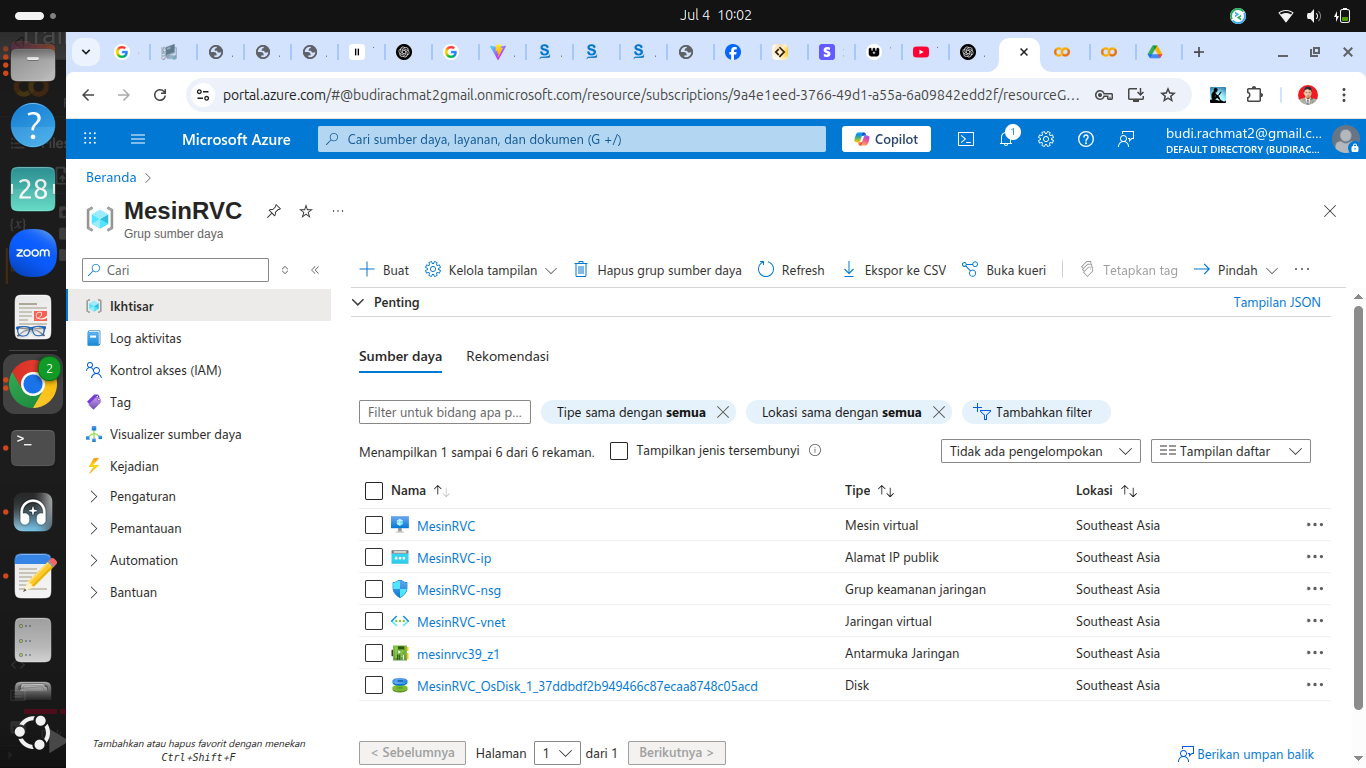Check the select-all checkbox beside Nama
The height and width of the screenshot is (768, 1366).
pos(374,491)
